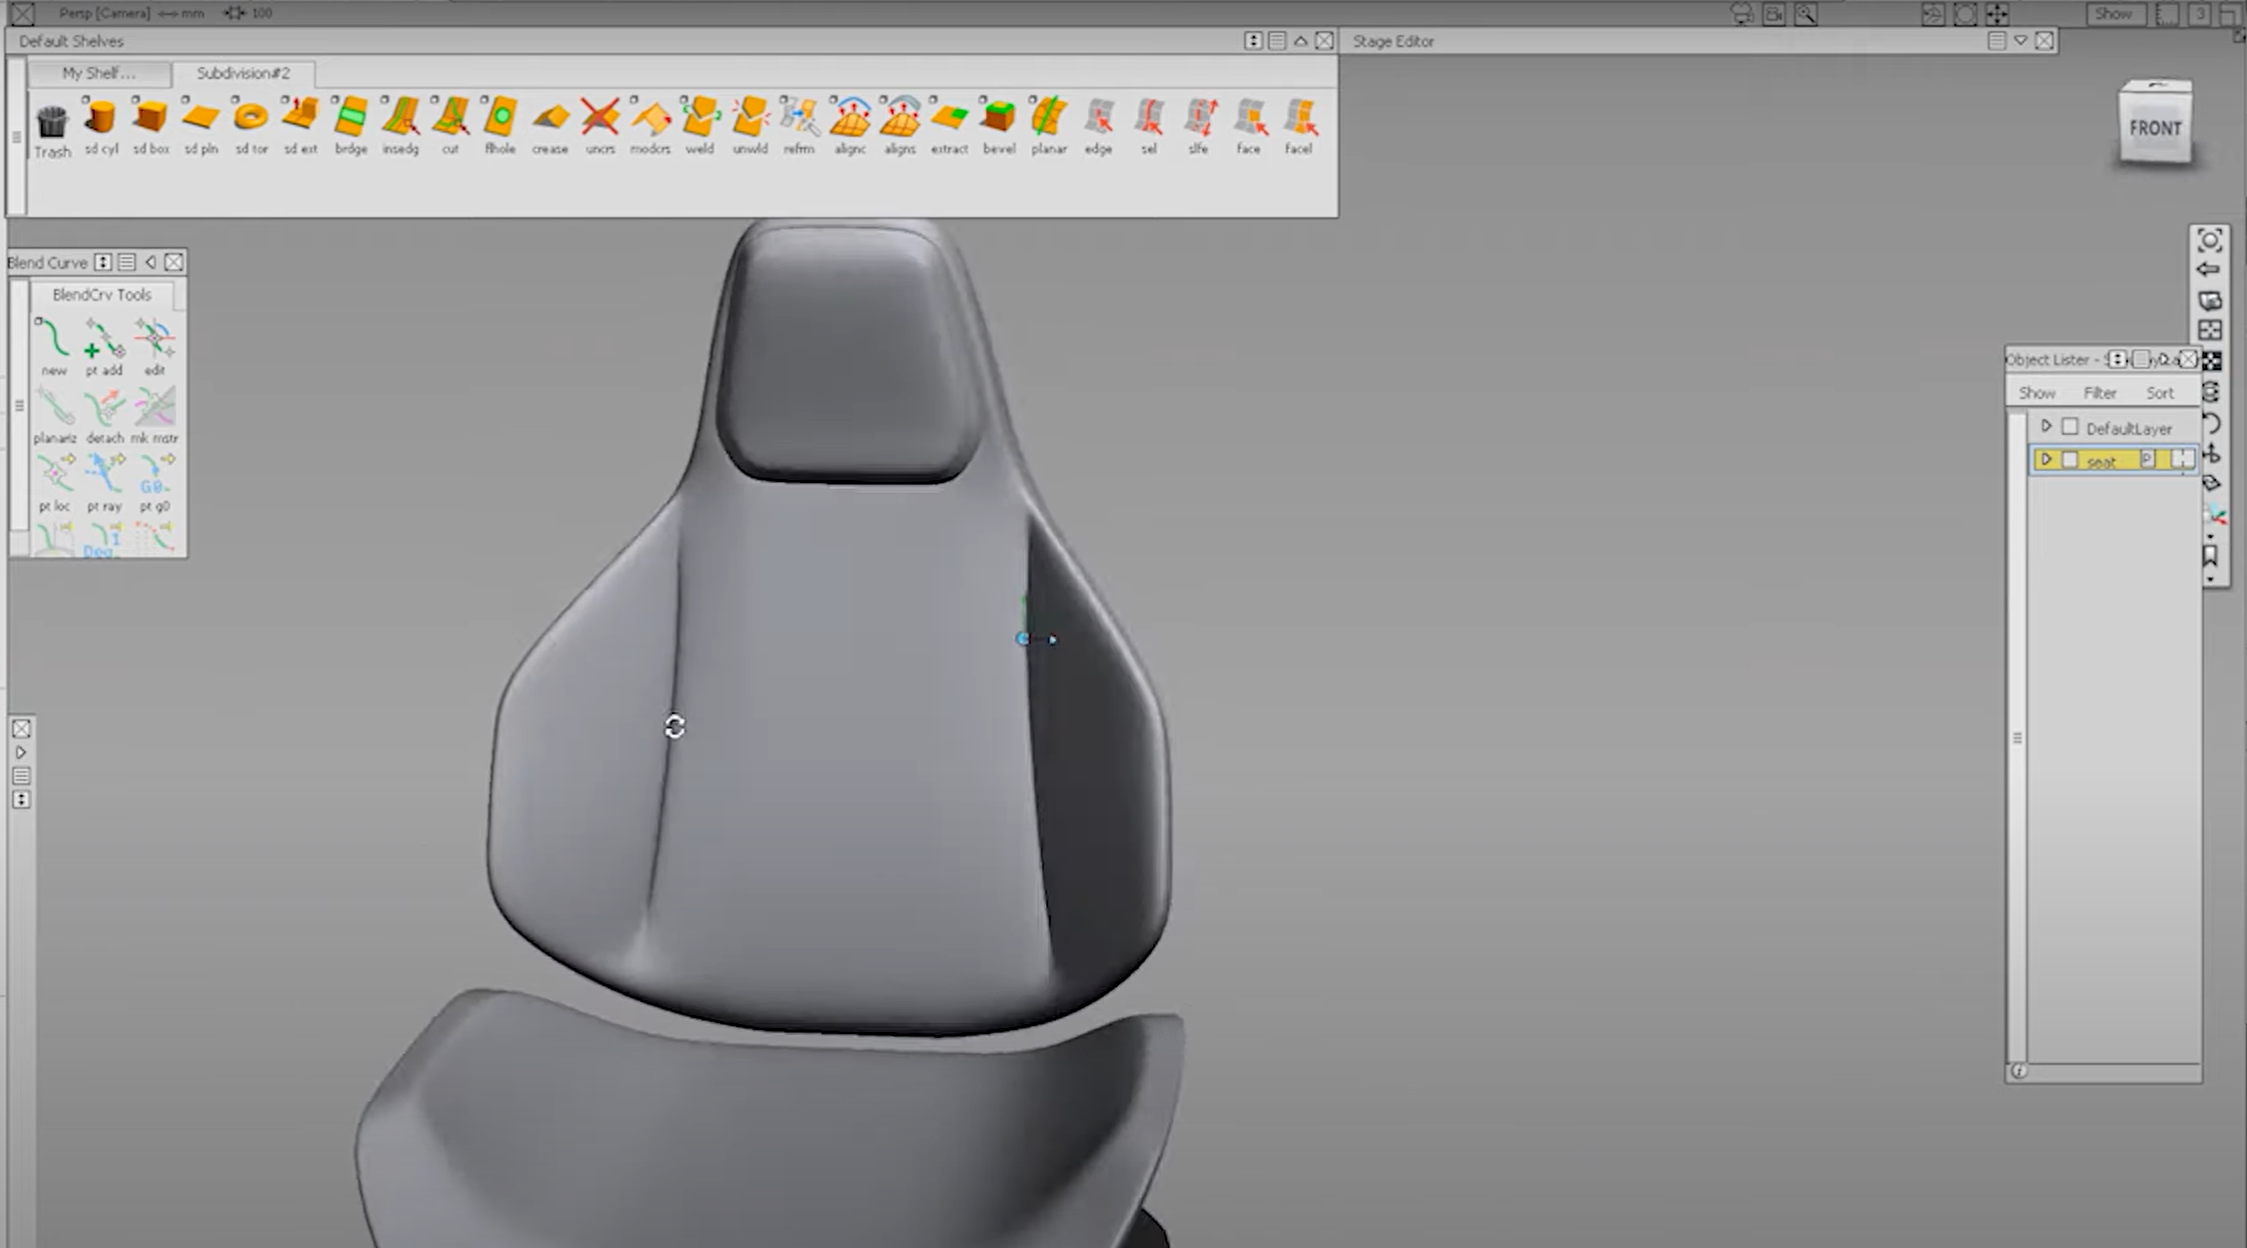Expand the seat layer in the Object Lister

pos(2047,459)
